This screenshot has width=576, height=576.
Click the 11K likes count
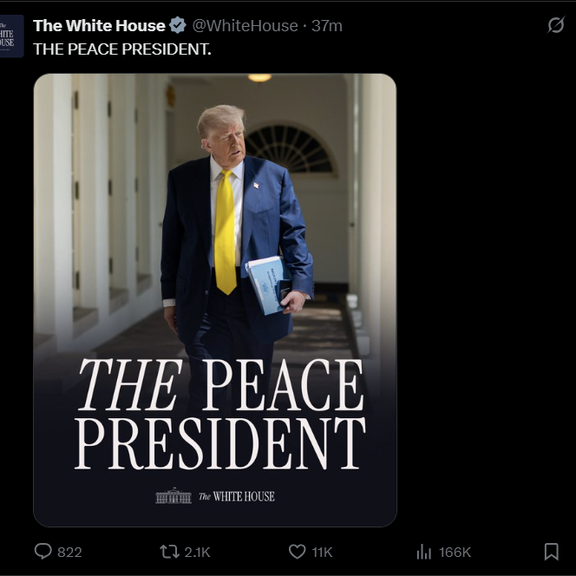coord(322,552)
